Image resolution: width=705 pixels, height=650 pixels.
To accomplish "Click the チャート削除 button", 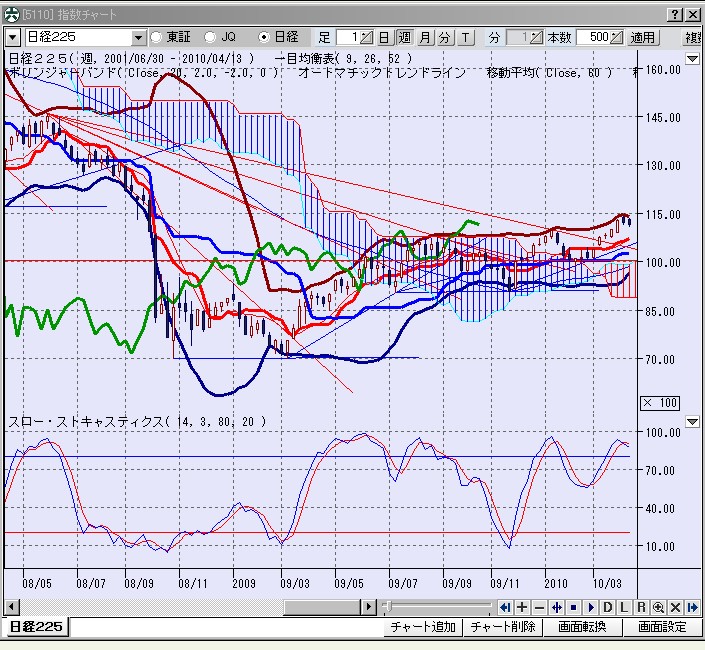I will click(503, 627).
